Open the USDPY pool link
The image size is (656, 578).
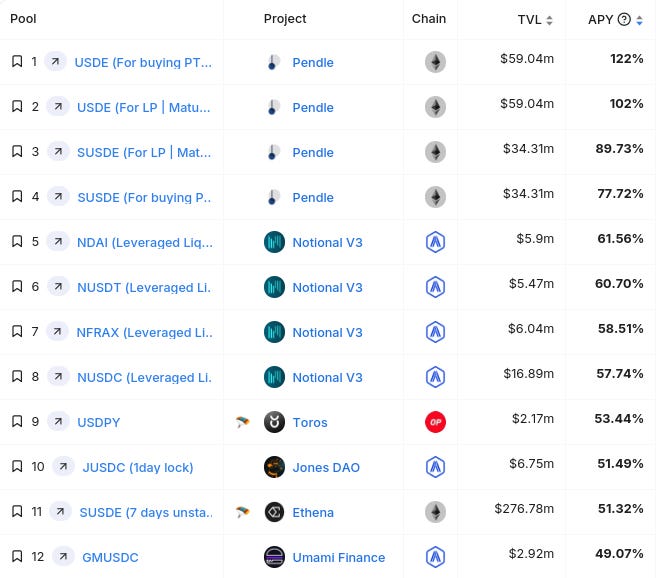tap(99, 422)
